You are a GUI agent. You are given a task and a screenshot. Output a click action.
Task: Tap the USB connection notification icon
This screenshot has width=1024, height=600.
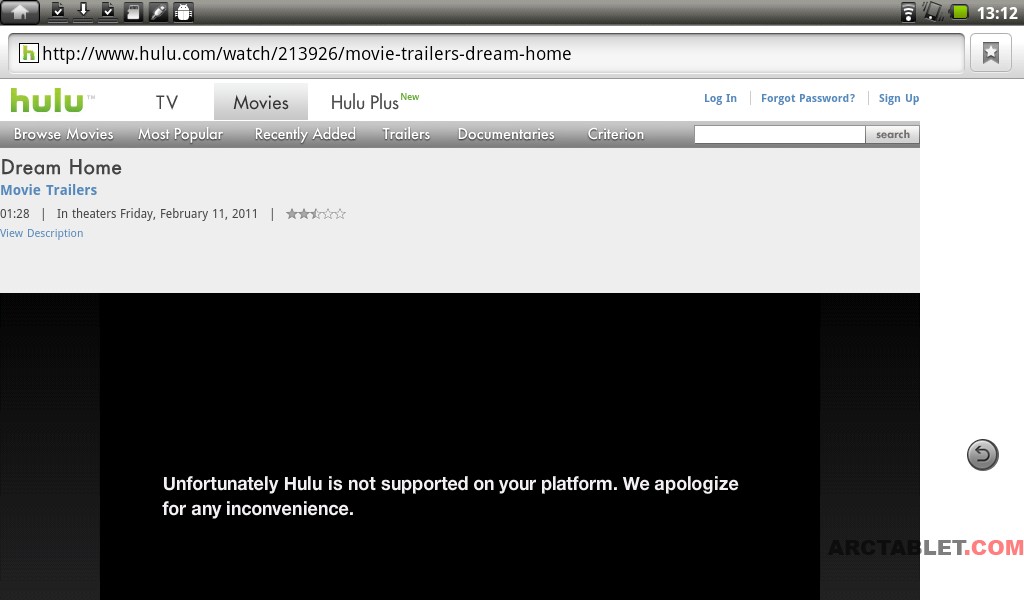[x=158, y=12]
